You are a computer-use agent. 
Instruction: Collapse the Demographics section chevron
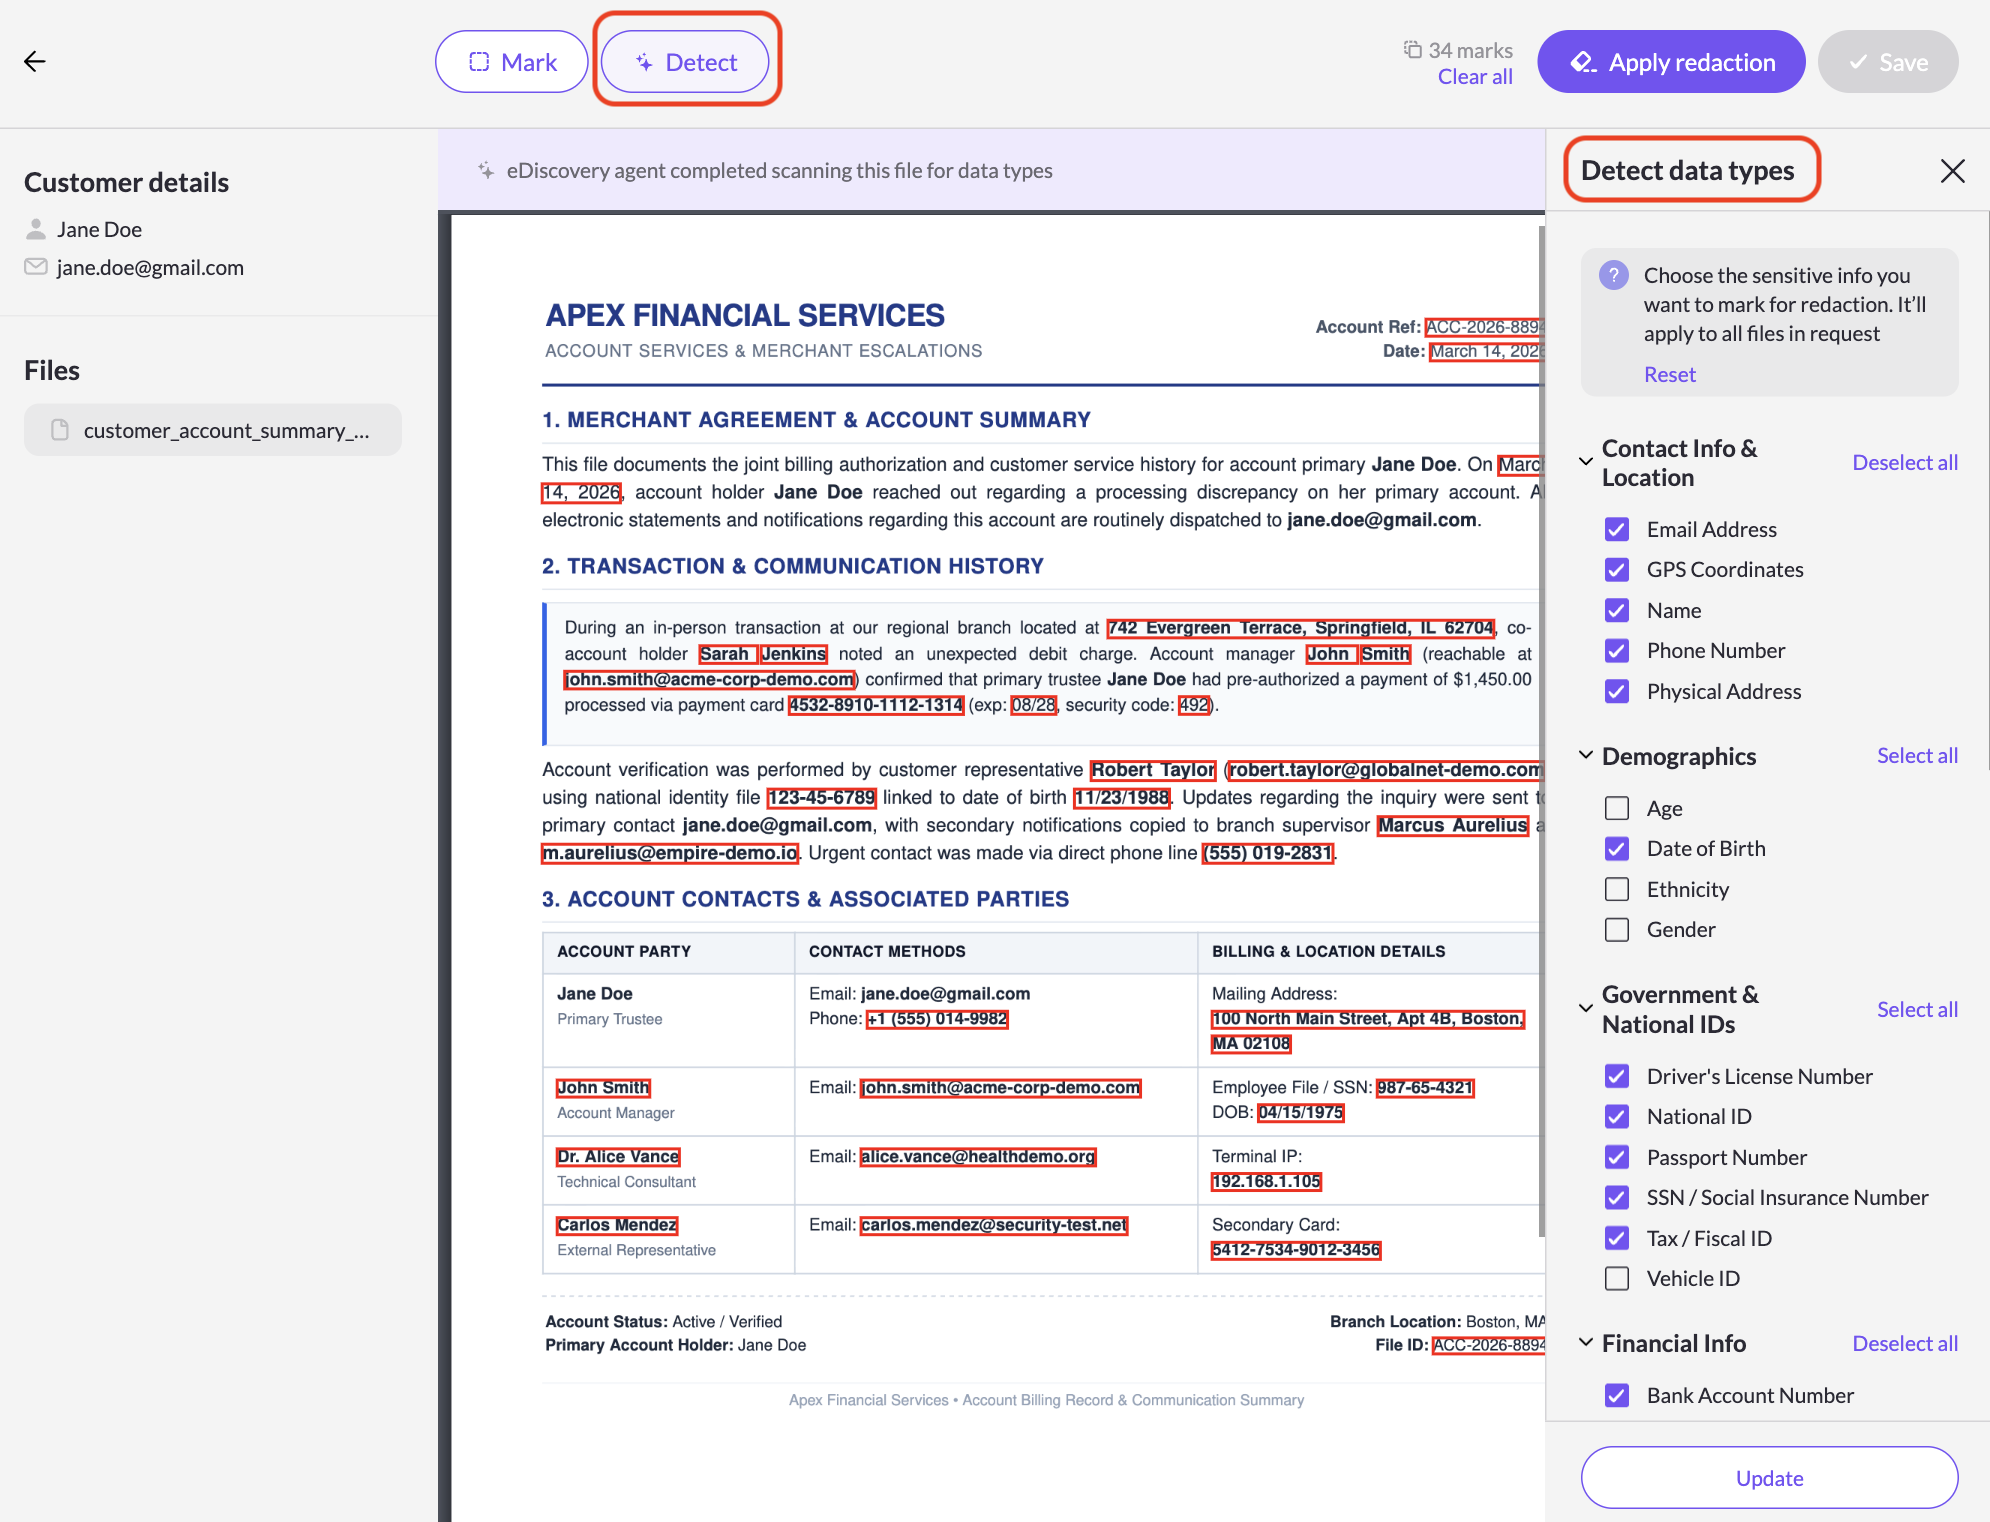tap(1585, 756)
